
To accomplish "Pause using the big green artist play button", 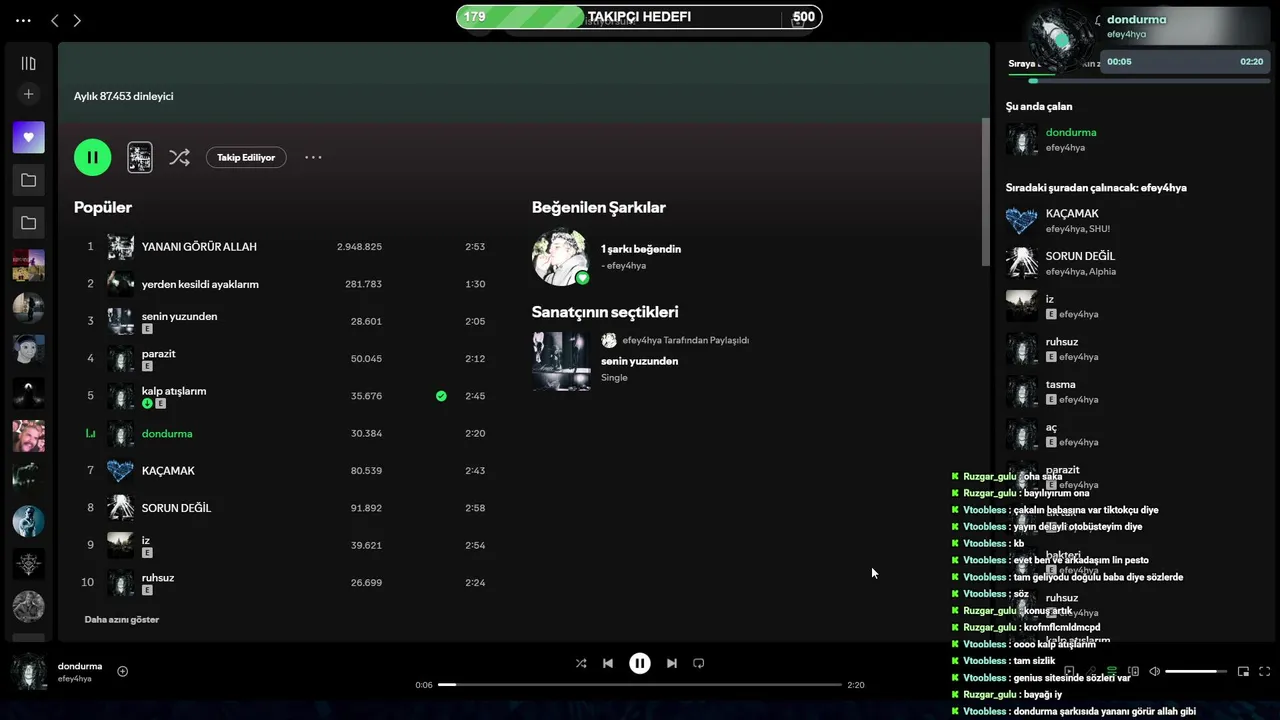I will pos(92,157).
